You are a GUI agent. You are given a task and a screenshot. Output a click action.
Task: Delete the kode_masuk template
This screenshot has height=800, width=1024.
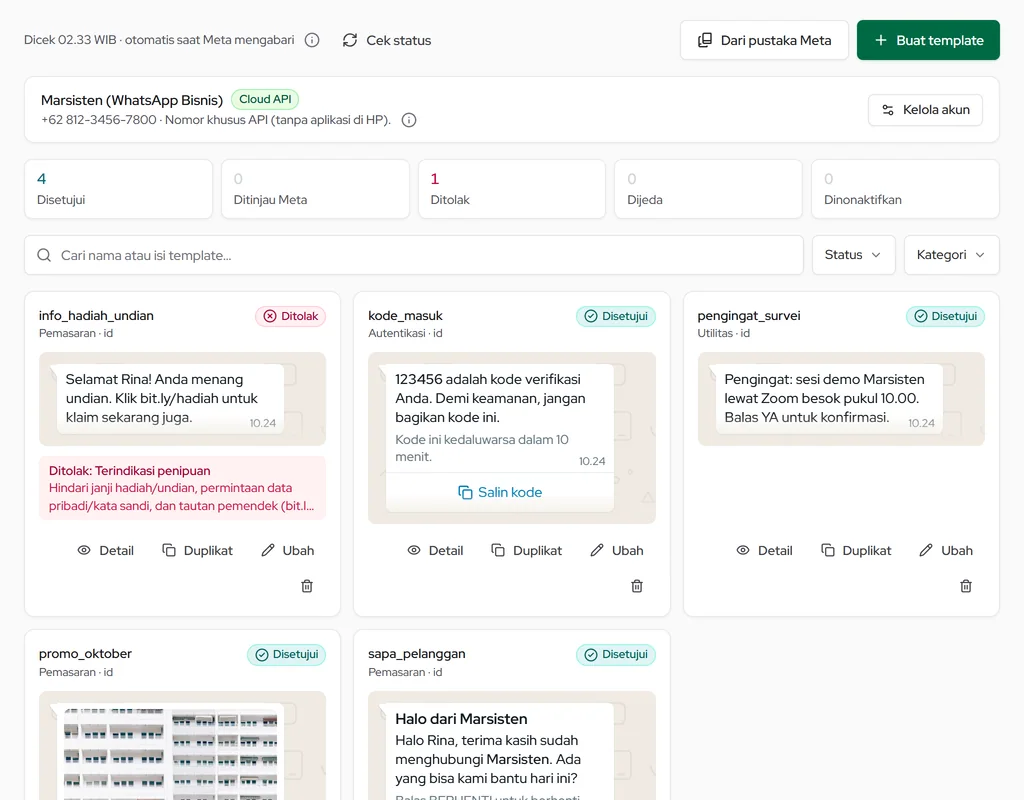[637, 586]
